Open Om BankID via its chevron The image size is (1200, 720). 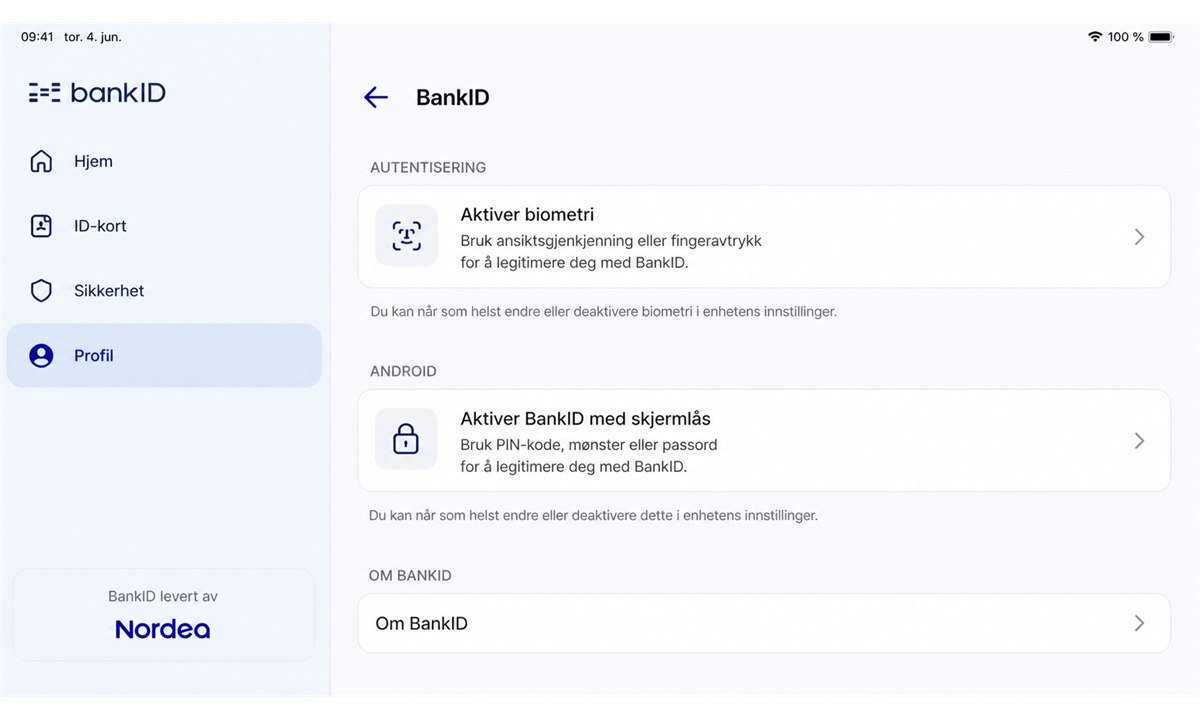pos(1139,623)
